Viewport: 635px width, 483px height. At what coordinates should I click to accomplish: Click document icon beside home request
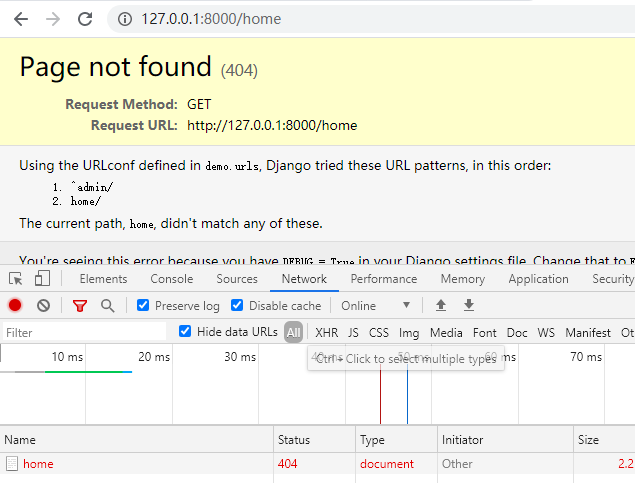(x=12, y=464)
